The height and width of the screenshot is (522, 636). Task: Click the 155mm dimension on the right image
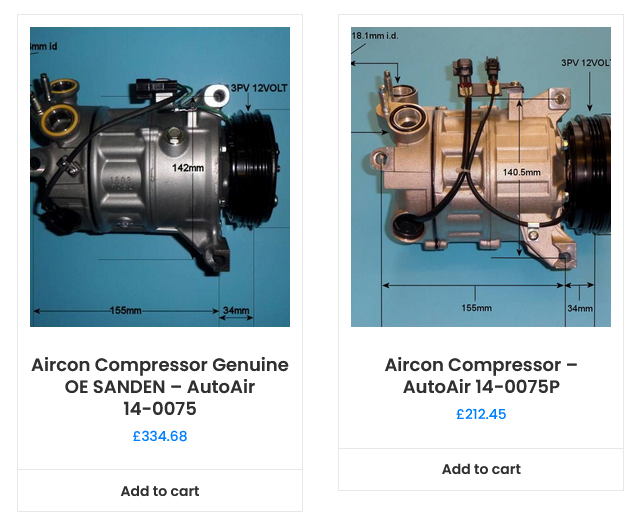click(x=477, y=308)
